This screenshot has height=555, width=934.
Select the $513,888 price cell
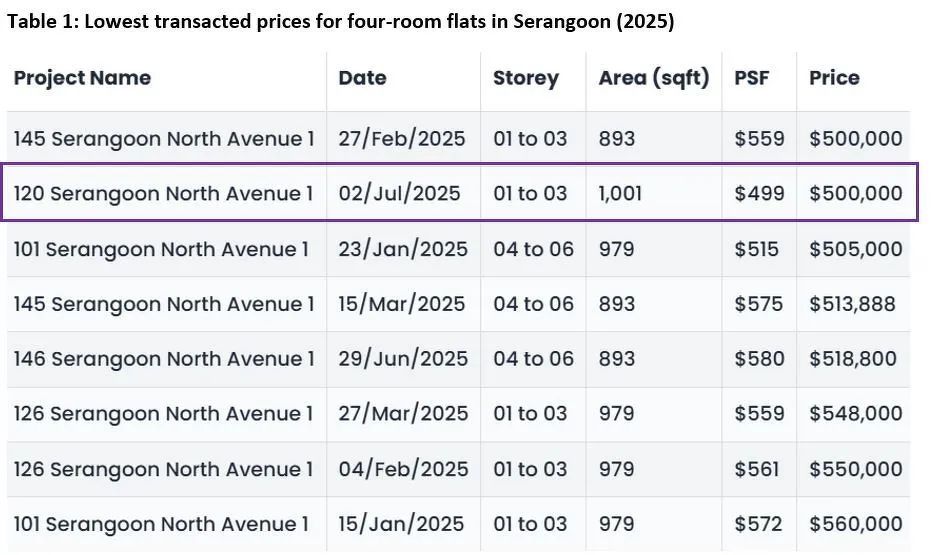(852, 304)
